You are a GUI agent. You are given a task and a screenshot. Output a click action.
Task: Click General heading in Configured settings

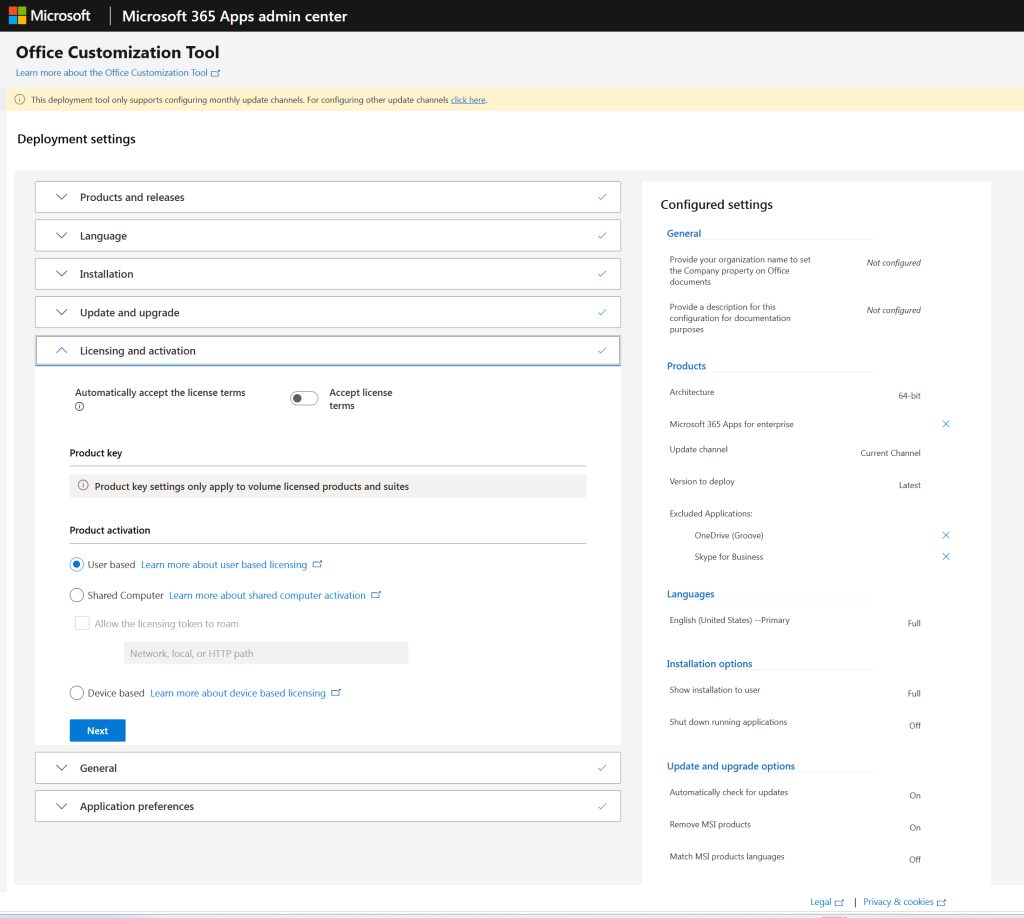tap(684, 233)
